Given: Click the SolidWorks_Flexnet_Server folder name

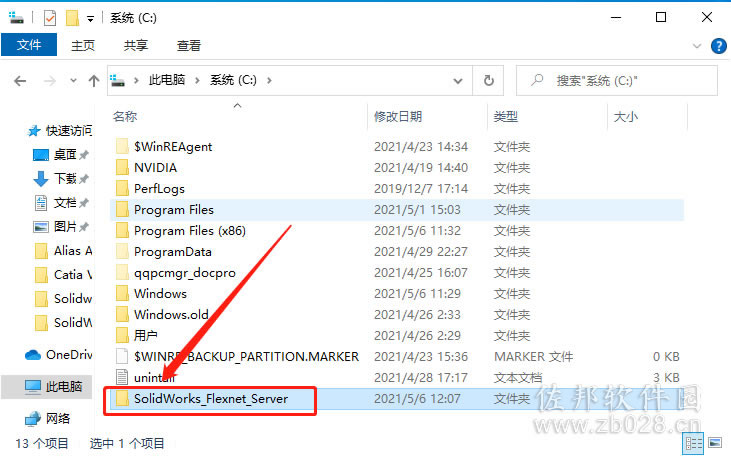Looking at the screenshot, I should (x=211, y=399).
